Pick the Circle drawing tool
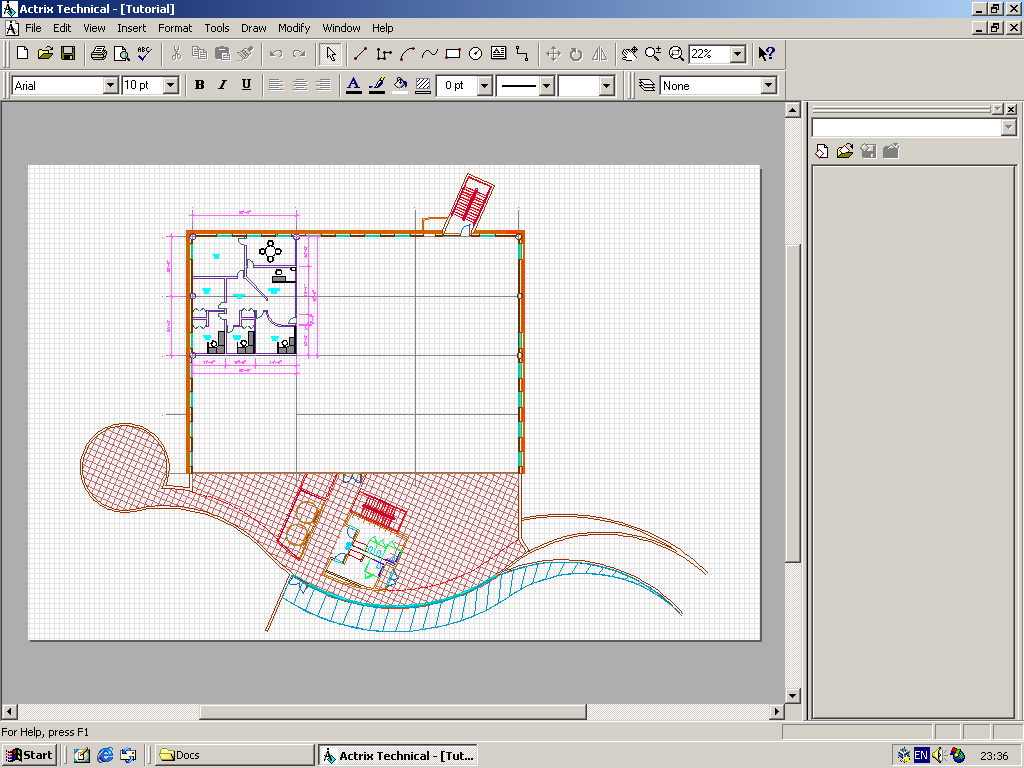 [476, 54]
